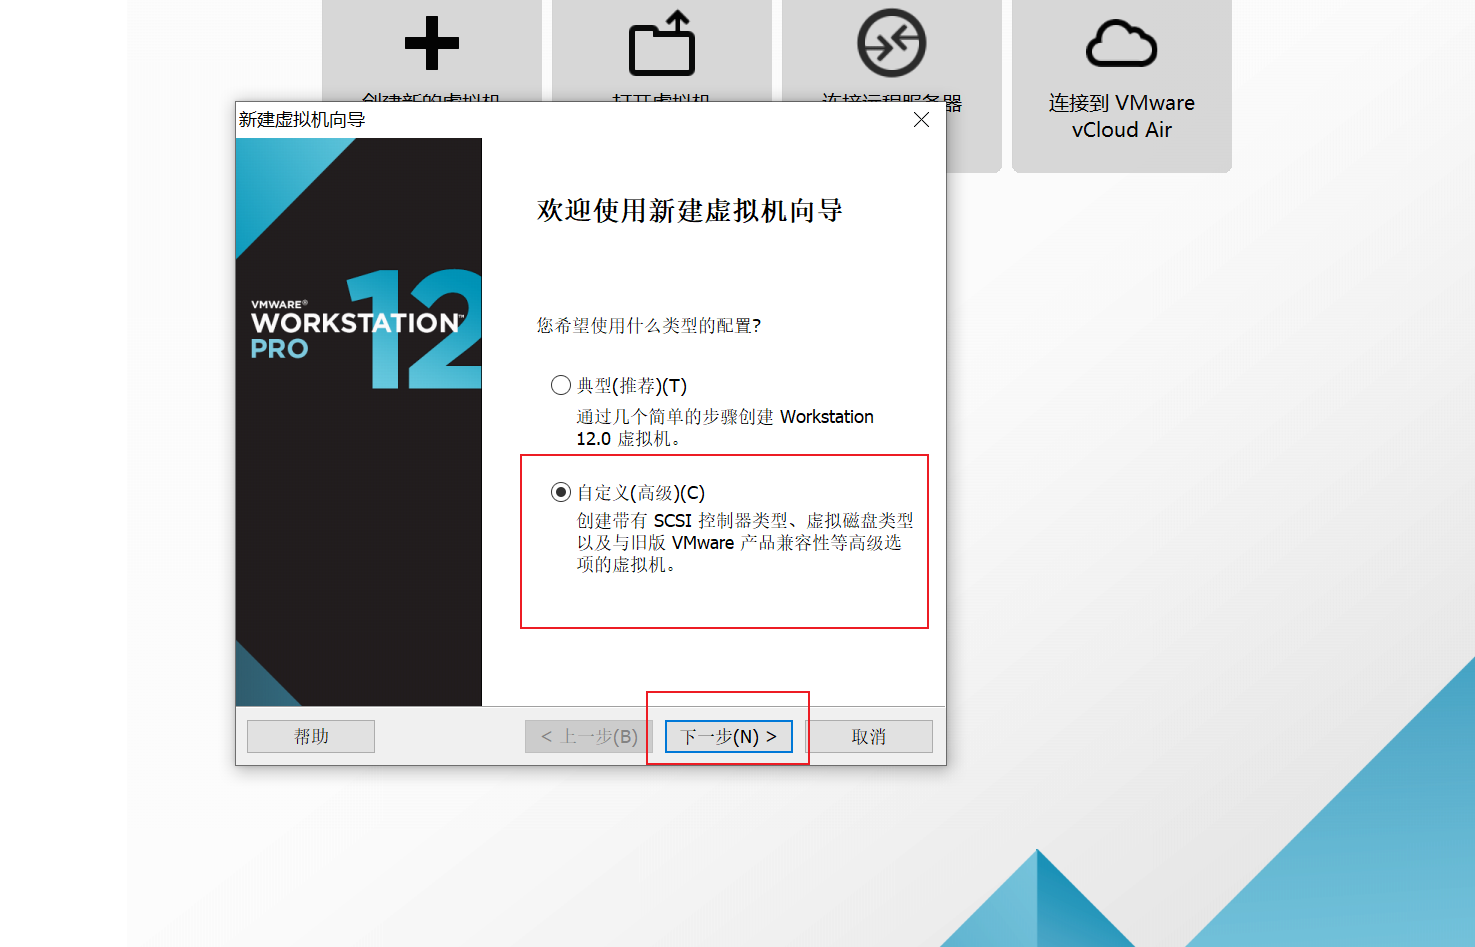
Task: Click the 下一步(N) > button
Action: [729, 737]
